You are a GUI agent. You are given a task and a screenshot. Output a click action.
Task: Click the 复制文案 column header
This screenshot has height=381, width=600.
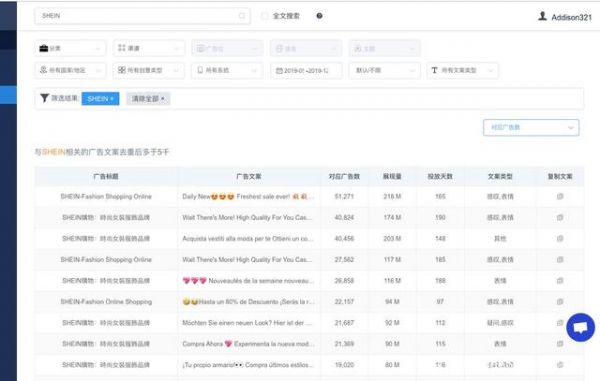tap(560, 176)
